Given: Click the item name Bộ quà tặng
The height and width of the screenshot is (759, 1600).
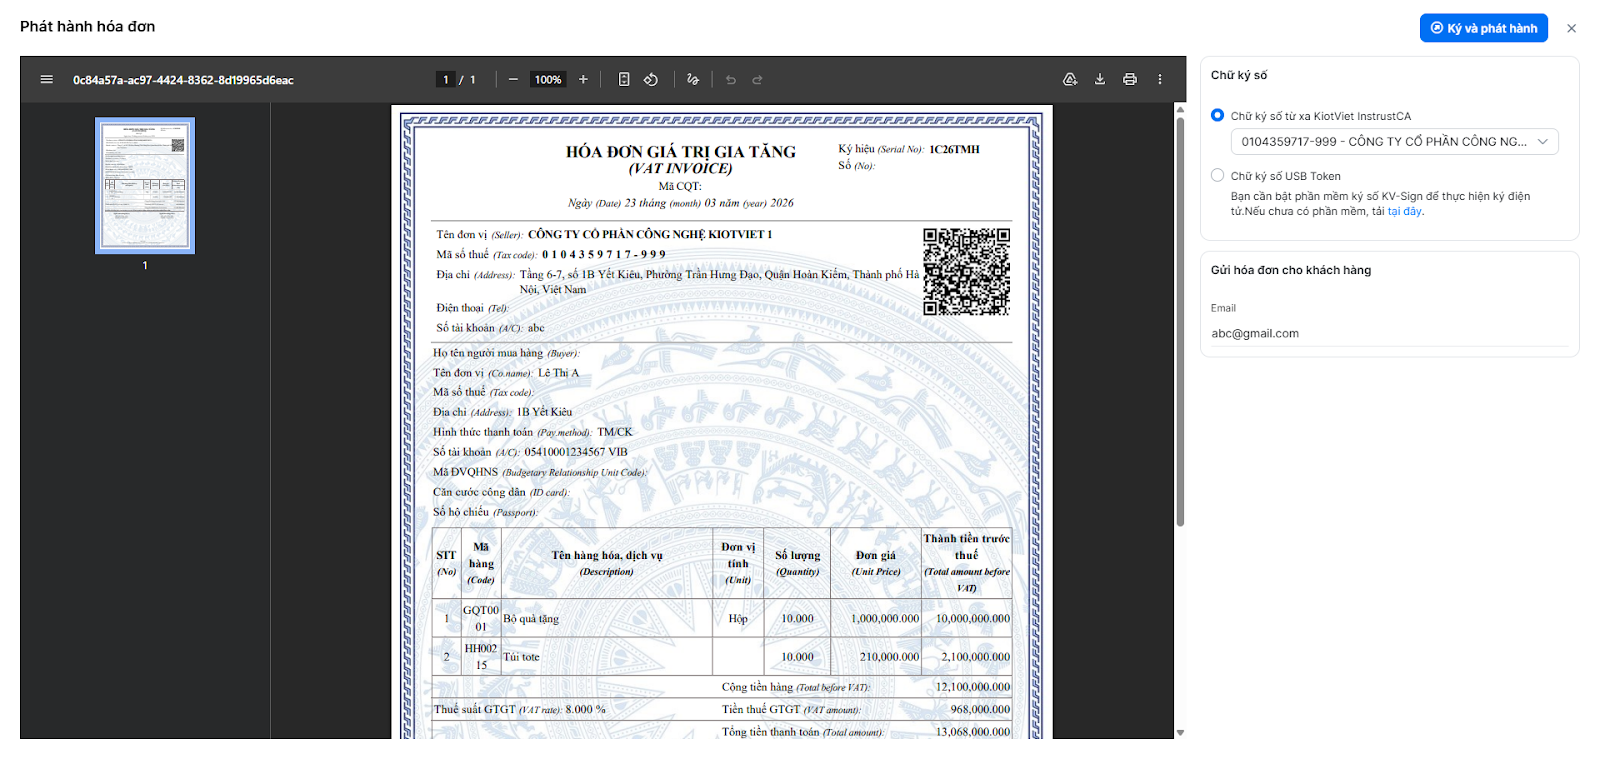Looking at the screenshot, I should [531, 619].
